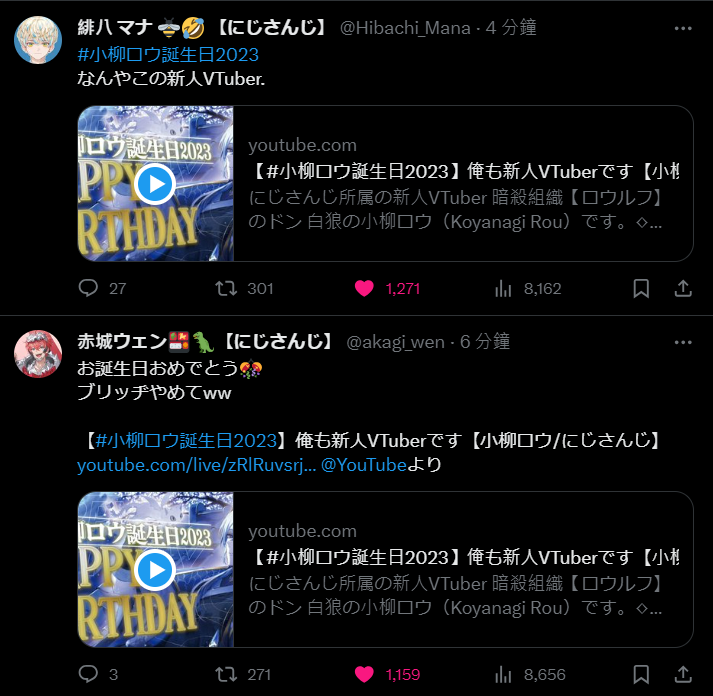
Task: Open more options for Hibachi_Mana's tweet
Action: [x=683, y=29]
